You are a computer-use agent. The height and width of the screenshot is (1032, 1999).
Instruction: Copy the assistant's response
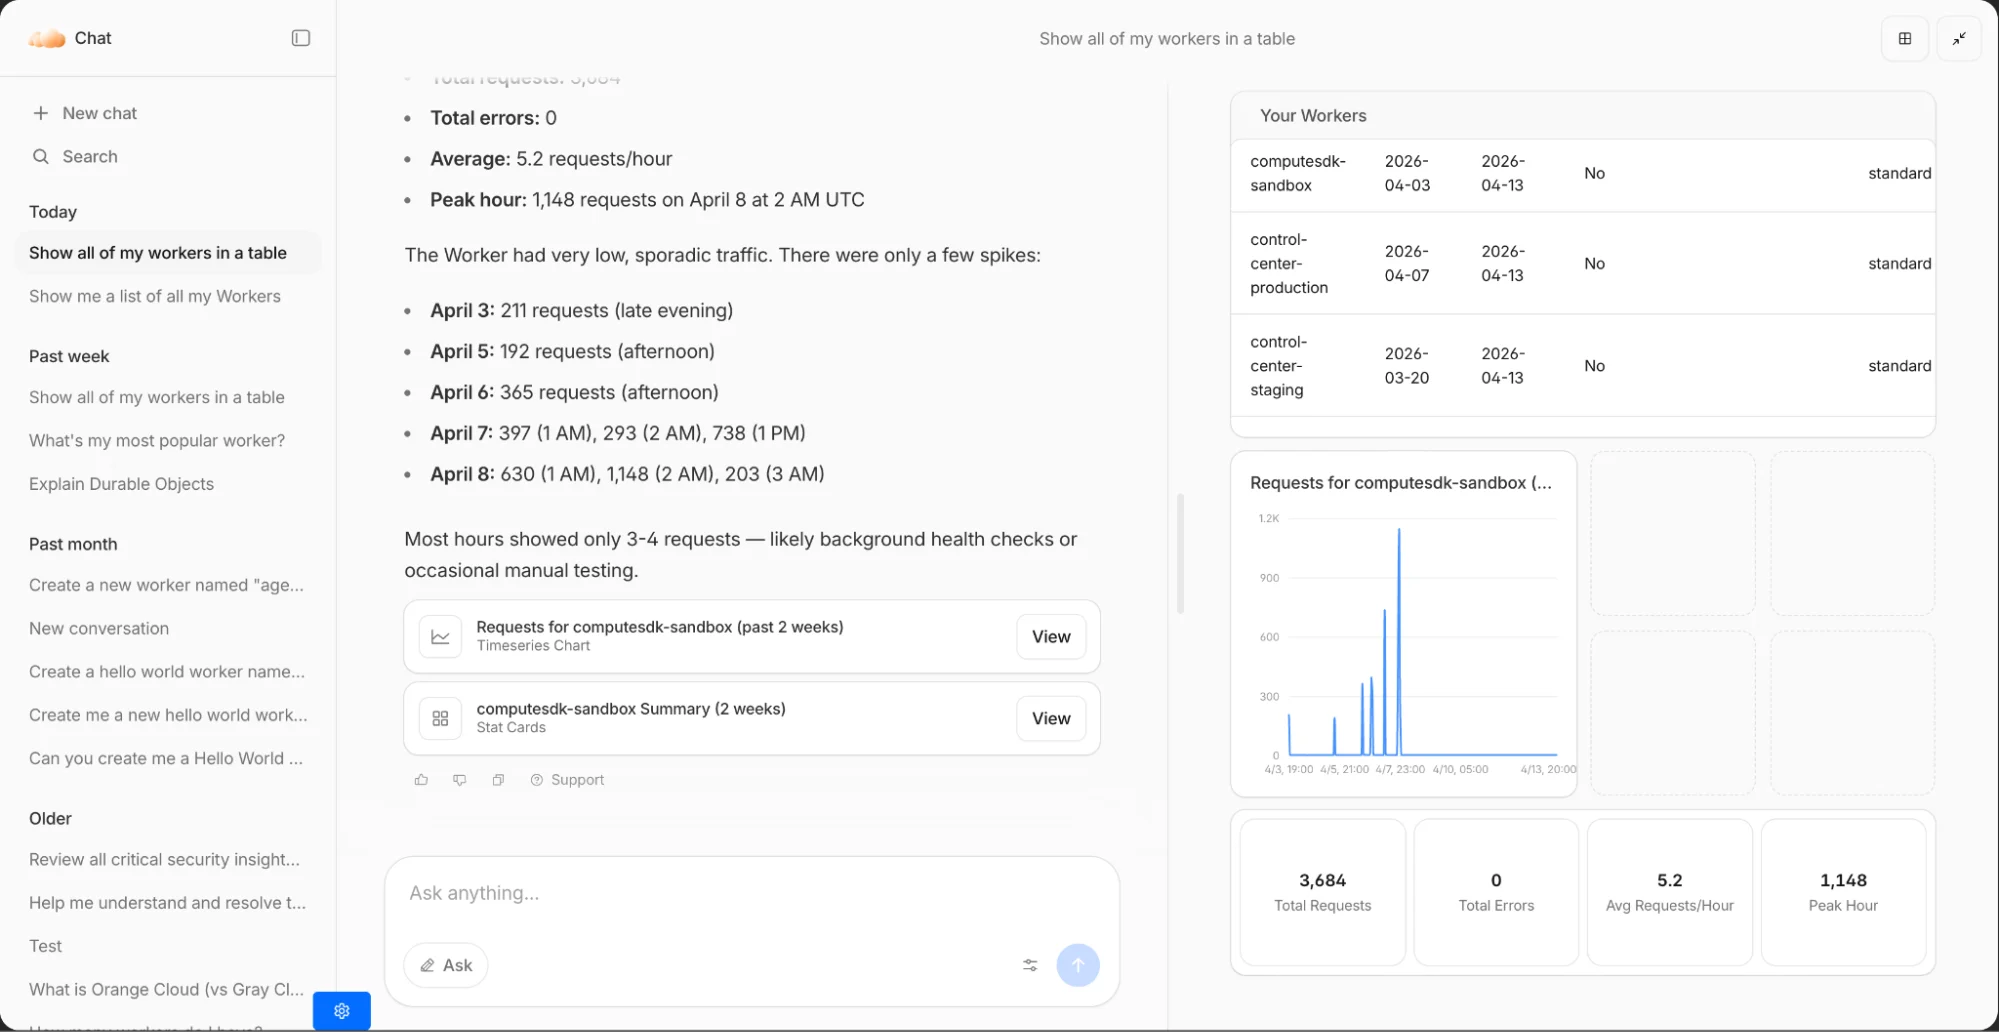coord(497,779)
